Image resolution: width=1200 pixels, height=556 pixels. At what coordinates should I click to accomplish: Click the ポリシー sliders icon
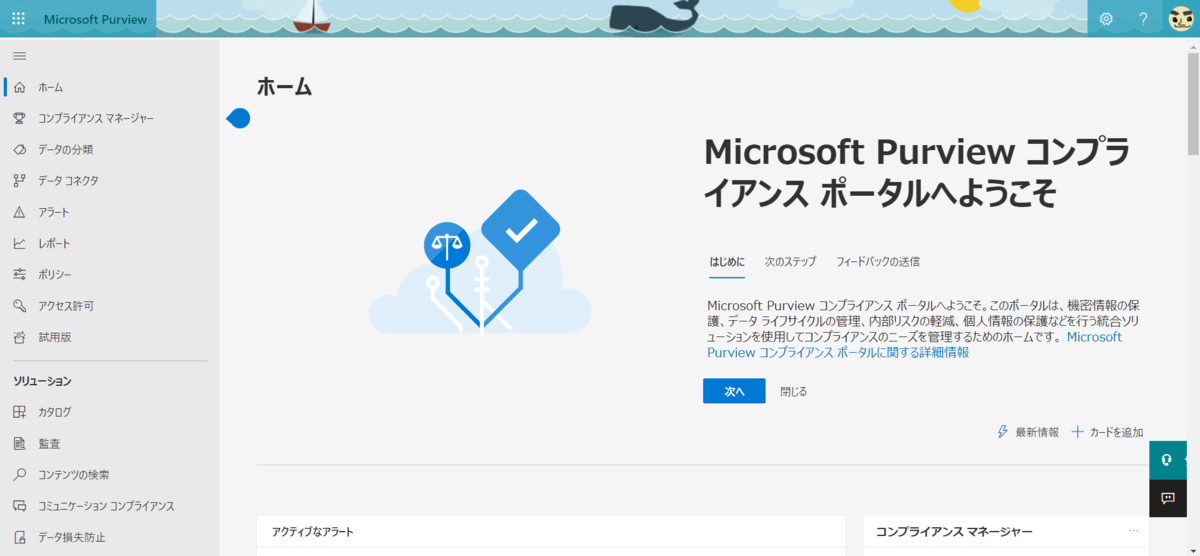19,274
